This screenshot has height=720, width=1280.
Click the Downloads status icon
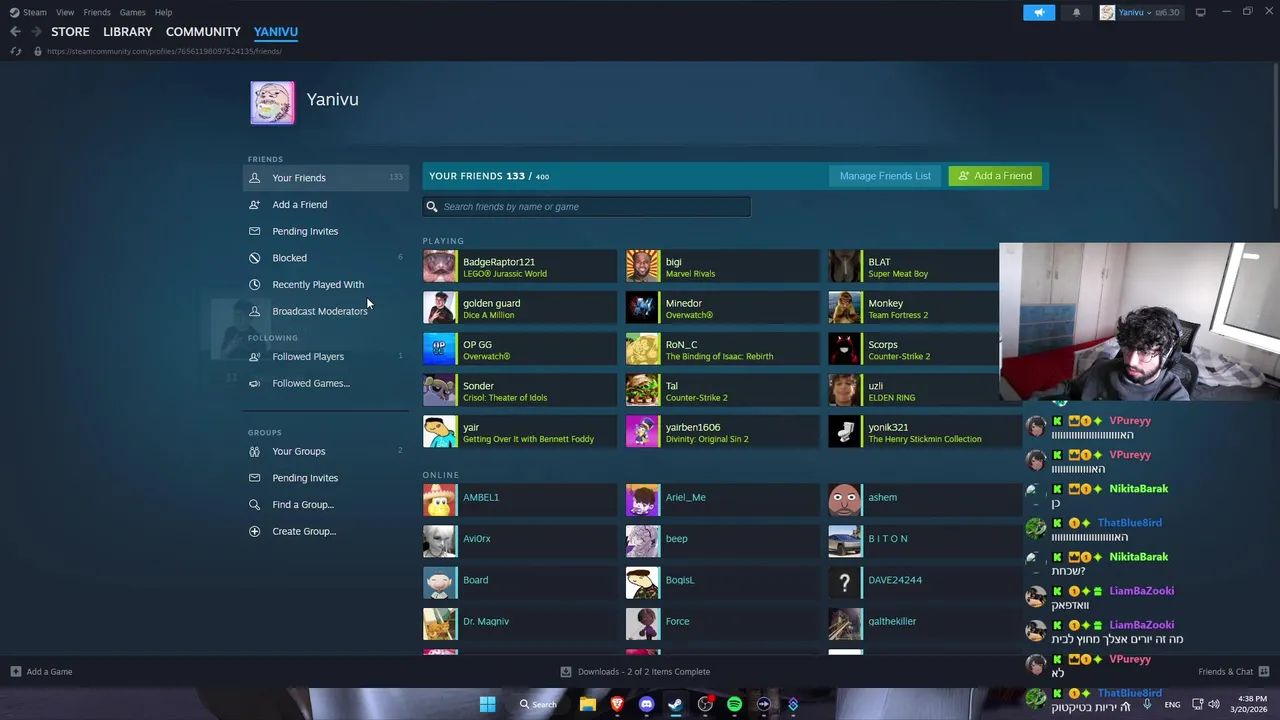coord(565,672)
